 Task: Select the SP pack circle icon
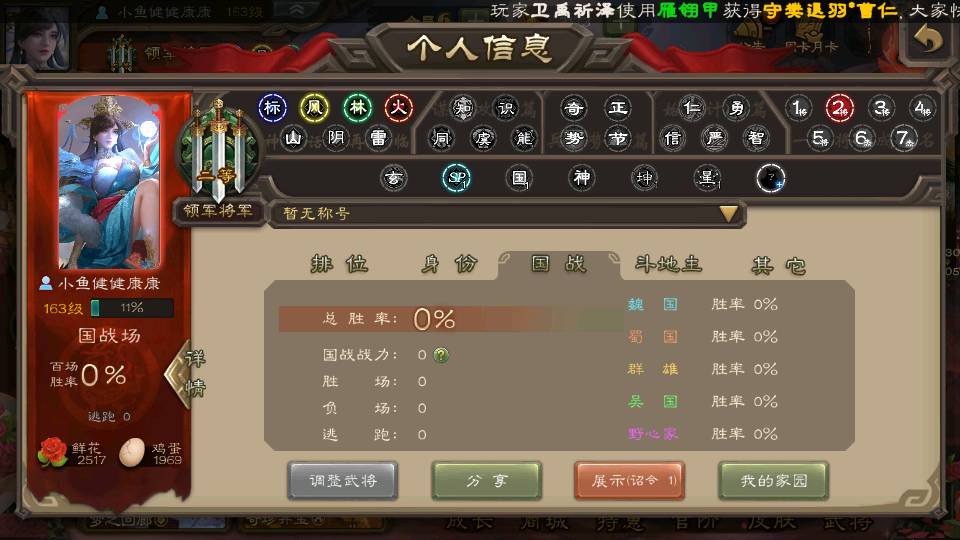click(457, 178)
